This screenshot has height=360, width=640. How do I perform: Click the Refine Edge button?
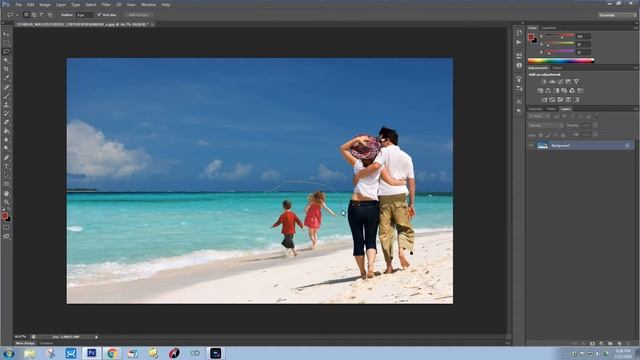point(139,15)
